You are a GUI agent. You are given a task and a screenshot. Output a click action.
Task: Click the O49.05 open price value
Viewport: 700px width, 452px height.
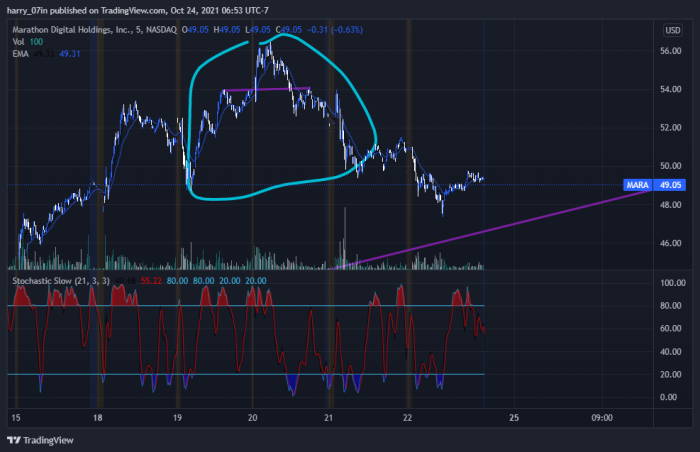(195, 30)
